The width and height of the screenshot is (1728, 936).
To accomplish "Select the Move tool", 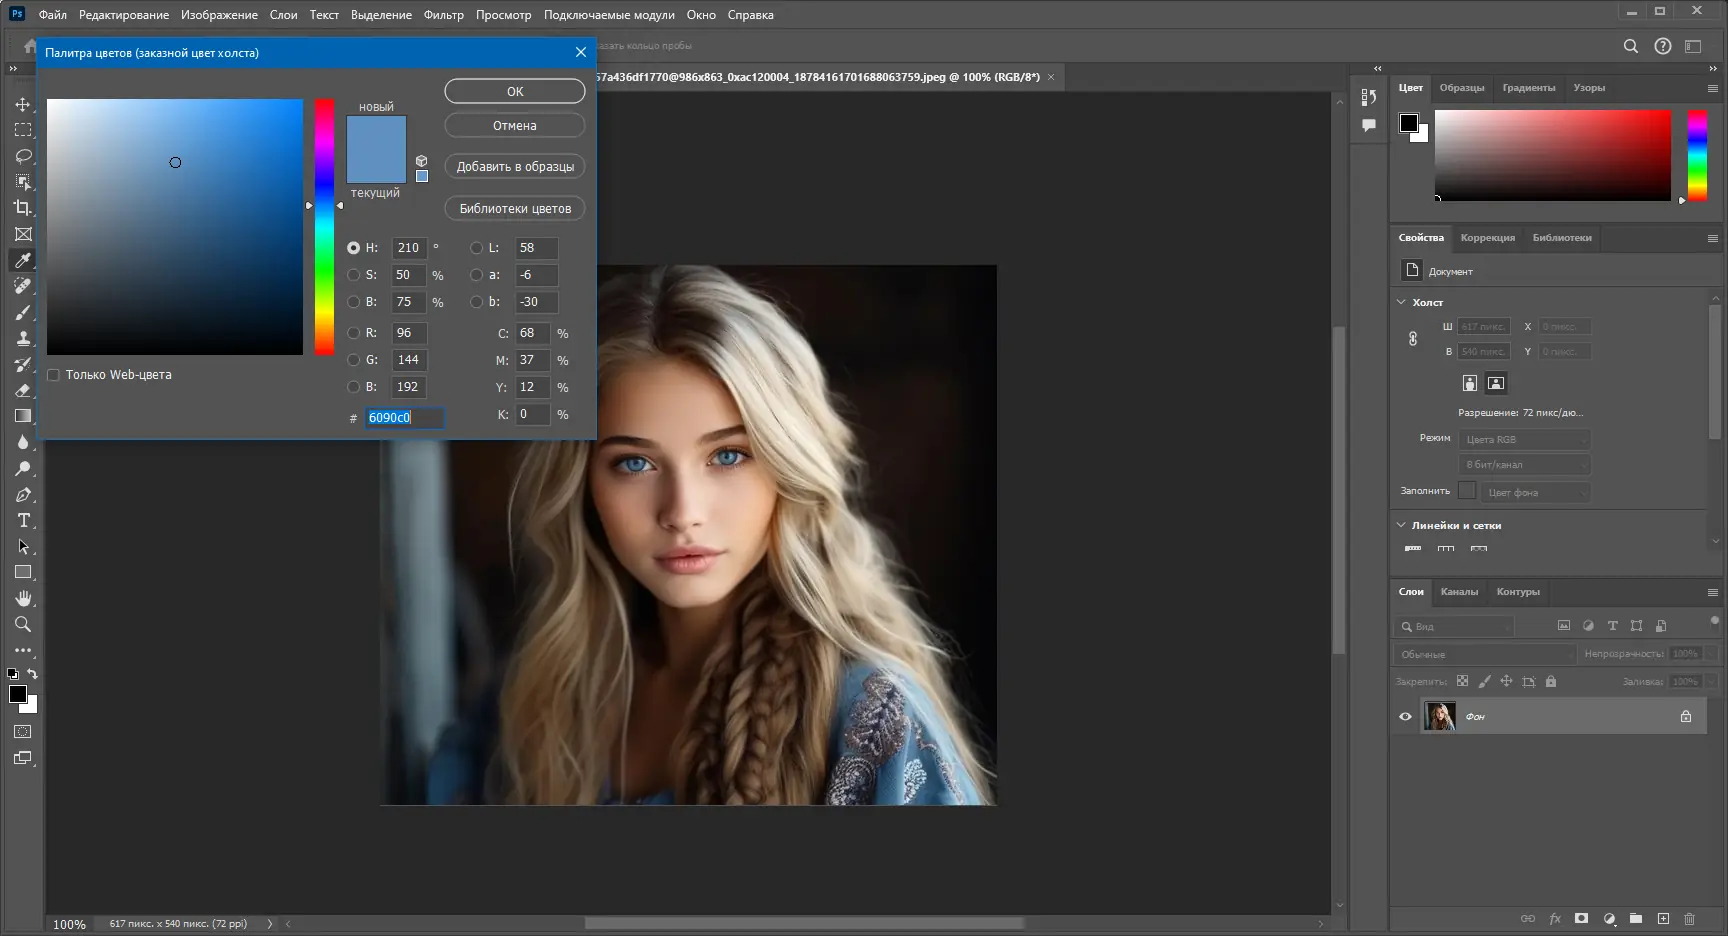I will (x=22, y=104).
